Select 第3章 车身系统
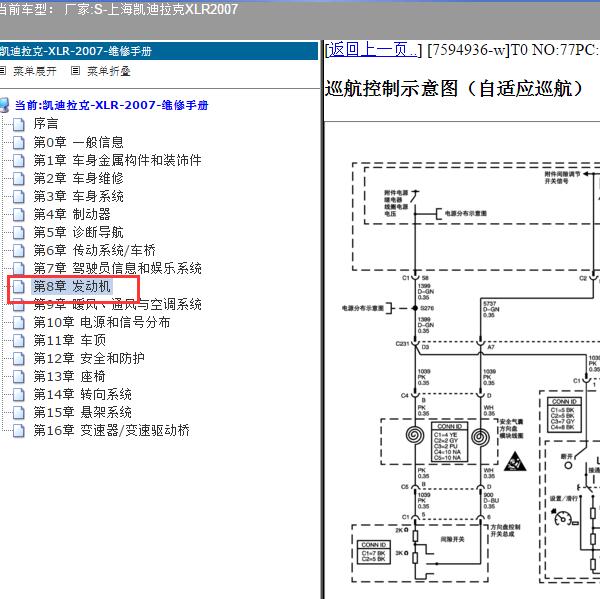Viewport: 600px width, 599px height. click(78, 196)
